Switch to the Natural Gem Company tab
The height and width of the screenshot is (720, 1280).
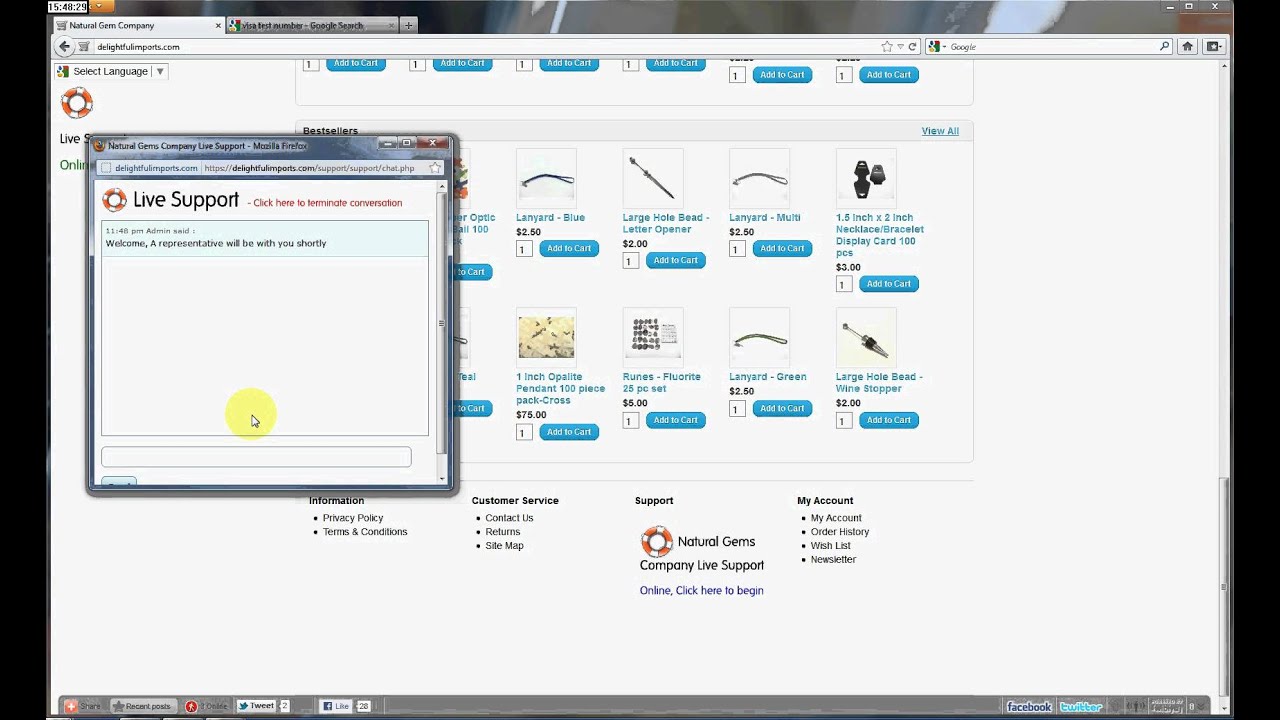pos(138,25)
